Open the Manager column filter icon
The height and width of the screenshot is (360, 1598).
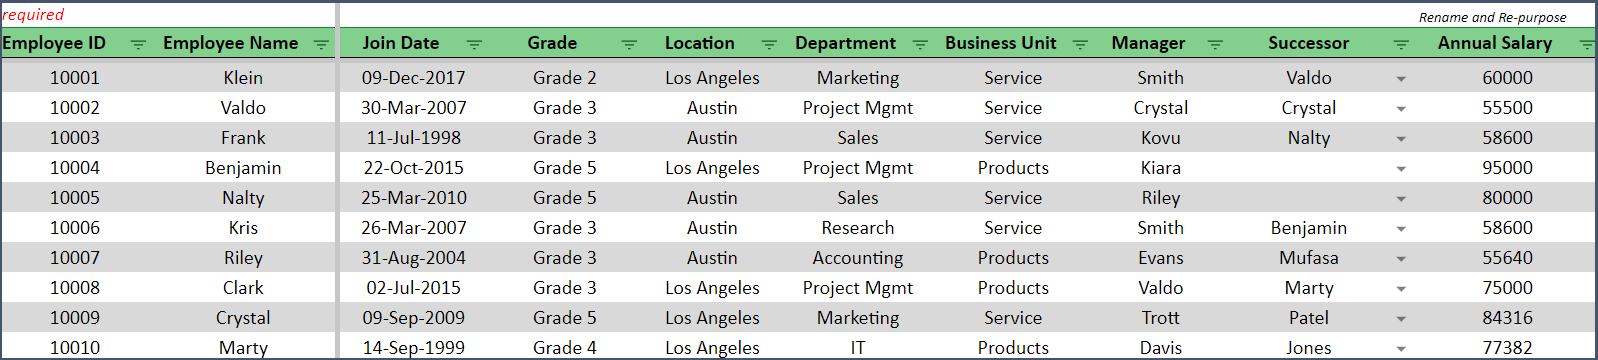click(1215, 44)
